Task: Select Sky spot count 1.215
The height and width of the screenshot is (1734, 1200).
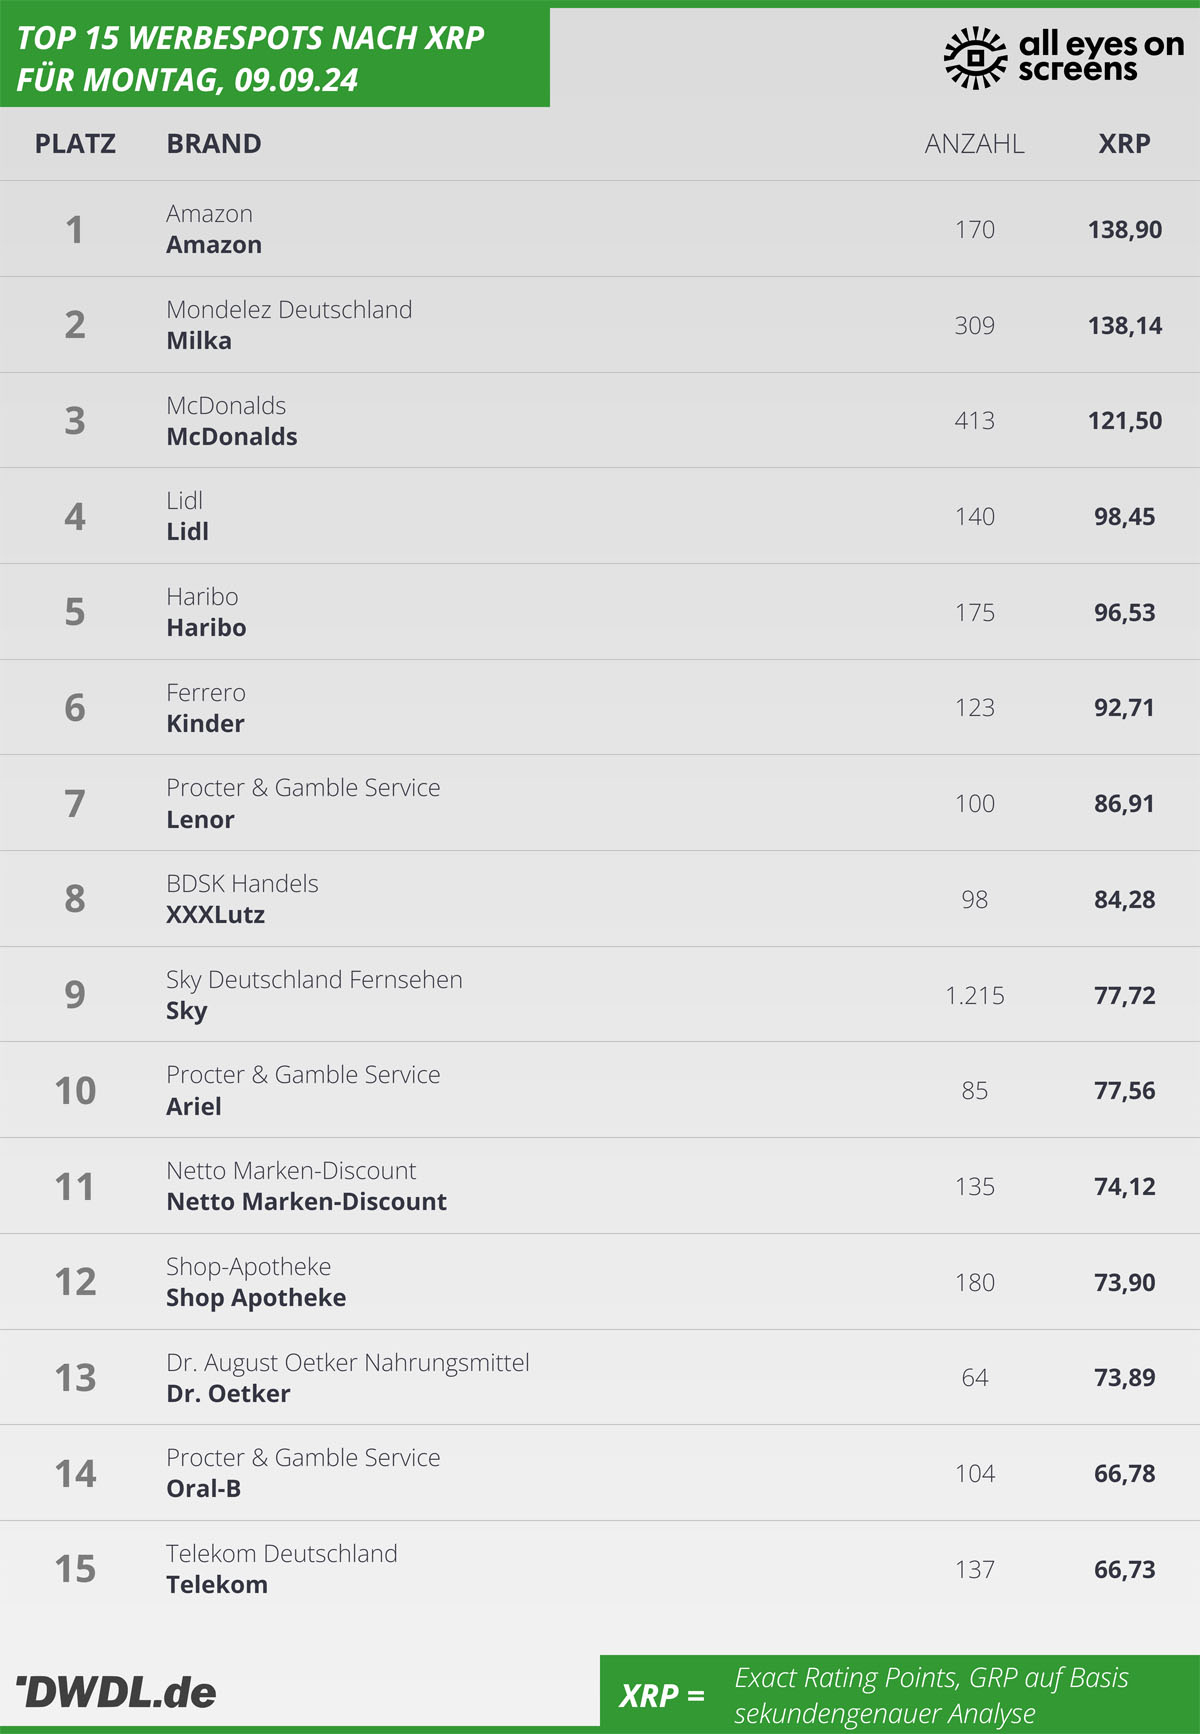Action: point(974,995)
